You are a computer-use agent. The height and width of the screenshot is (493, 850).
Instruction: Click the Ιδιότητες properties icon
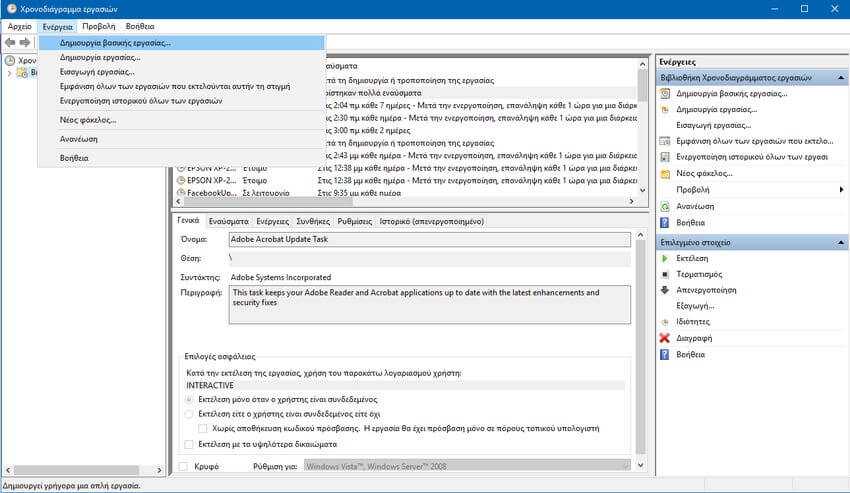coord(665,322)
